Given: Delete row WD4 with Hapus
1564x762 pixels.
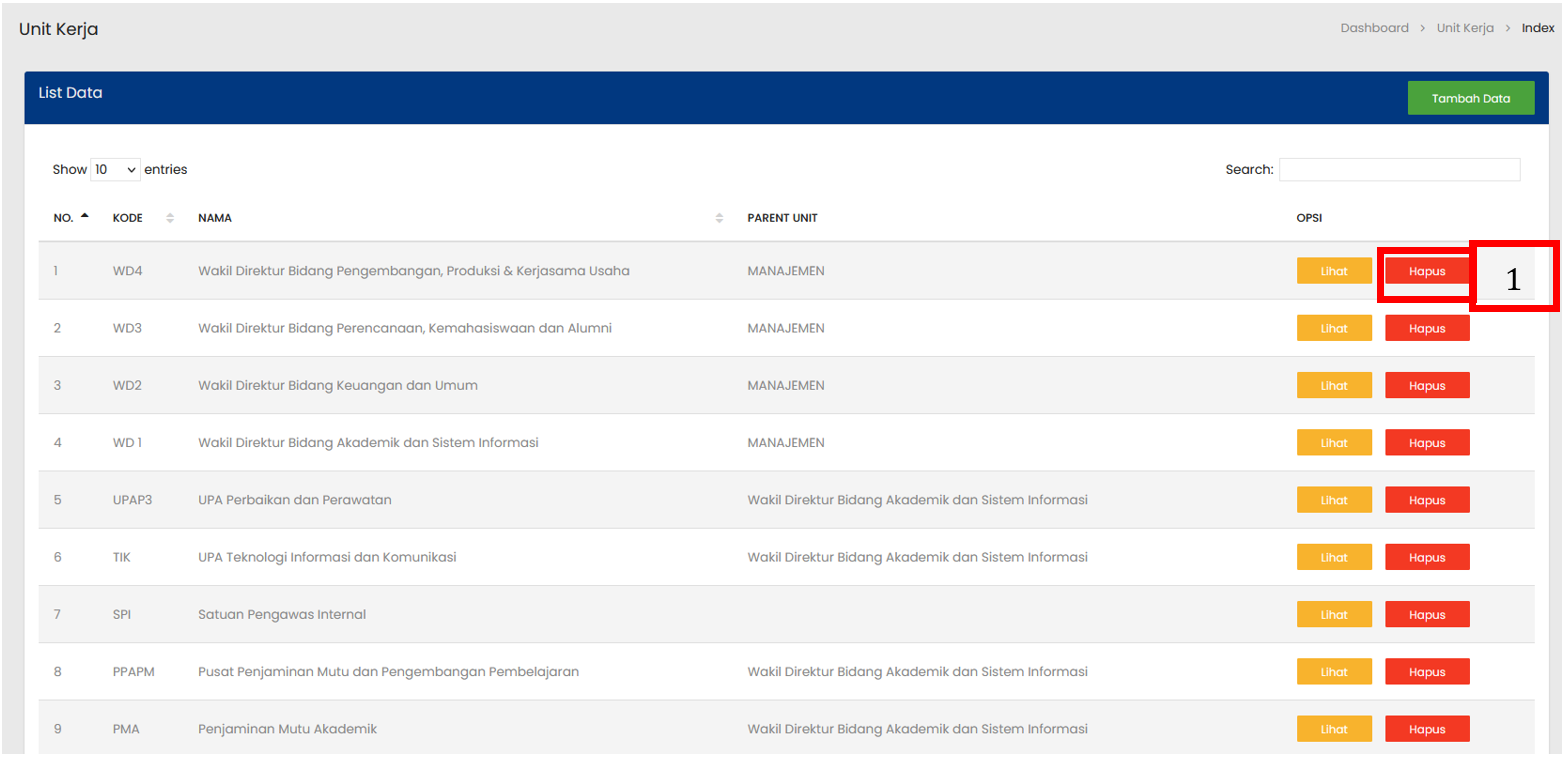Looking at the screenshot, I should click(x=1426, y=271).
